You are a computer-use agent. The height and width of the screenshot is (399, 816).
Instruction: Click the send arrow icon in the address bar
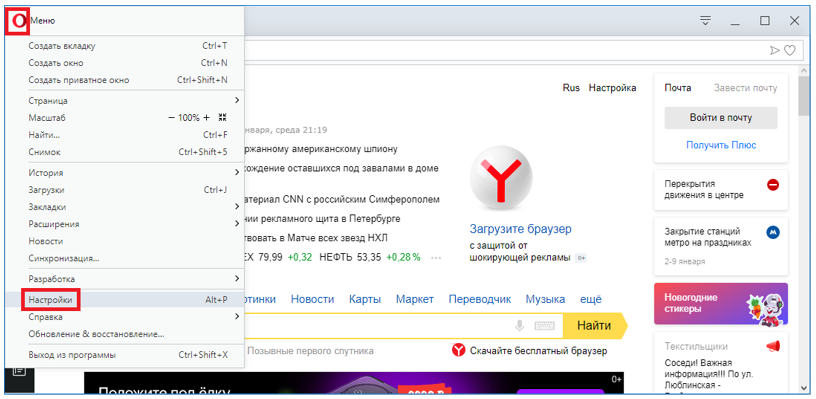point(775,50)
